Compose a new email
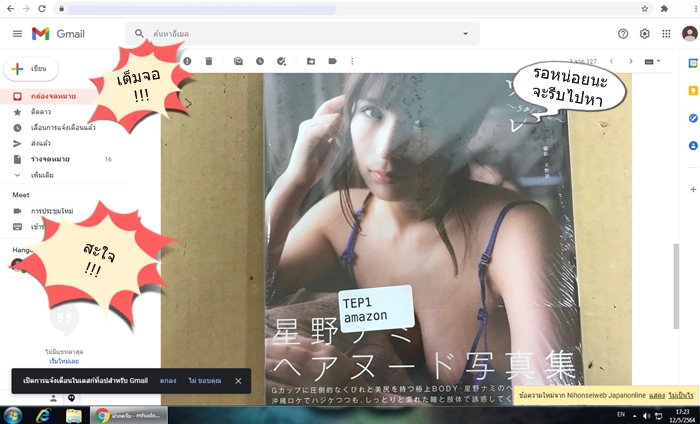 [x=31, y=69]
